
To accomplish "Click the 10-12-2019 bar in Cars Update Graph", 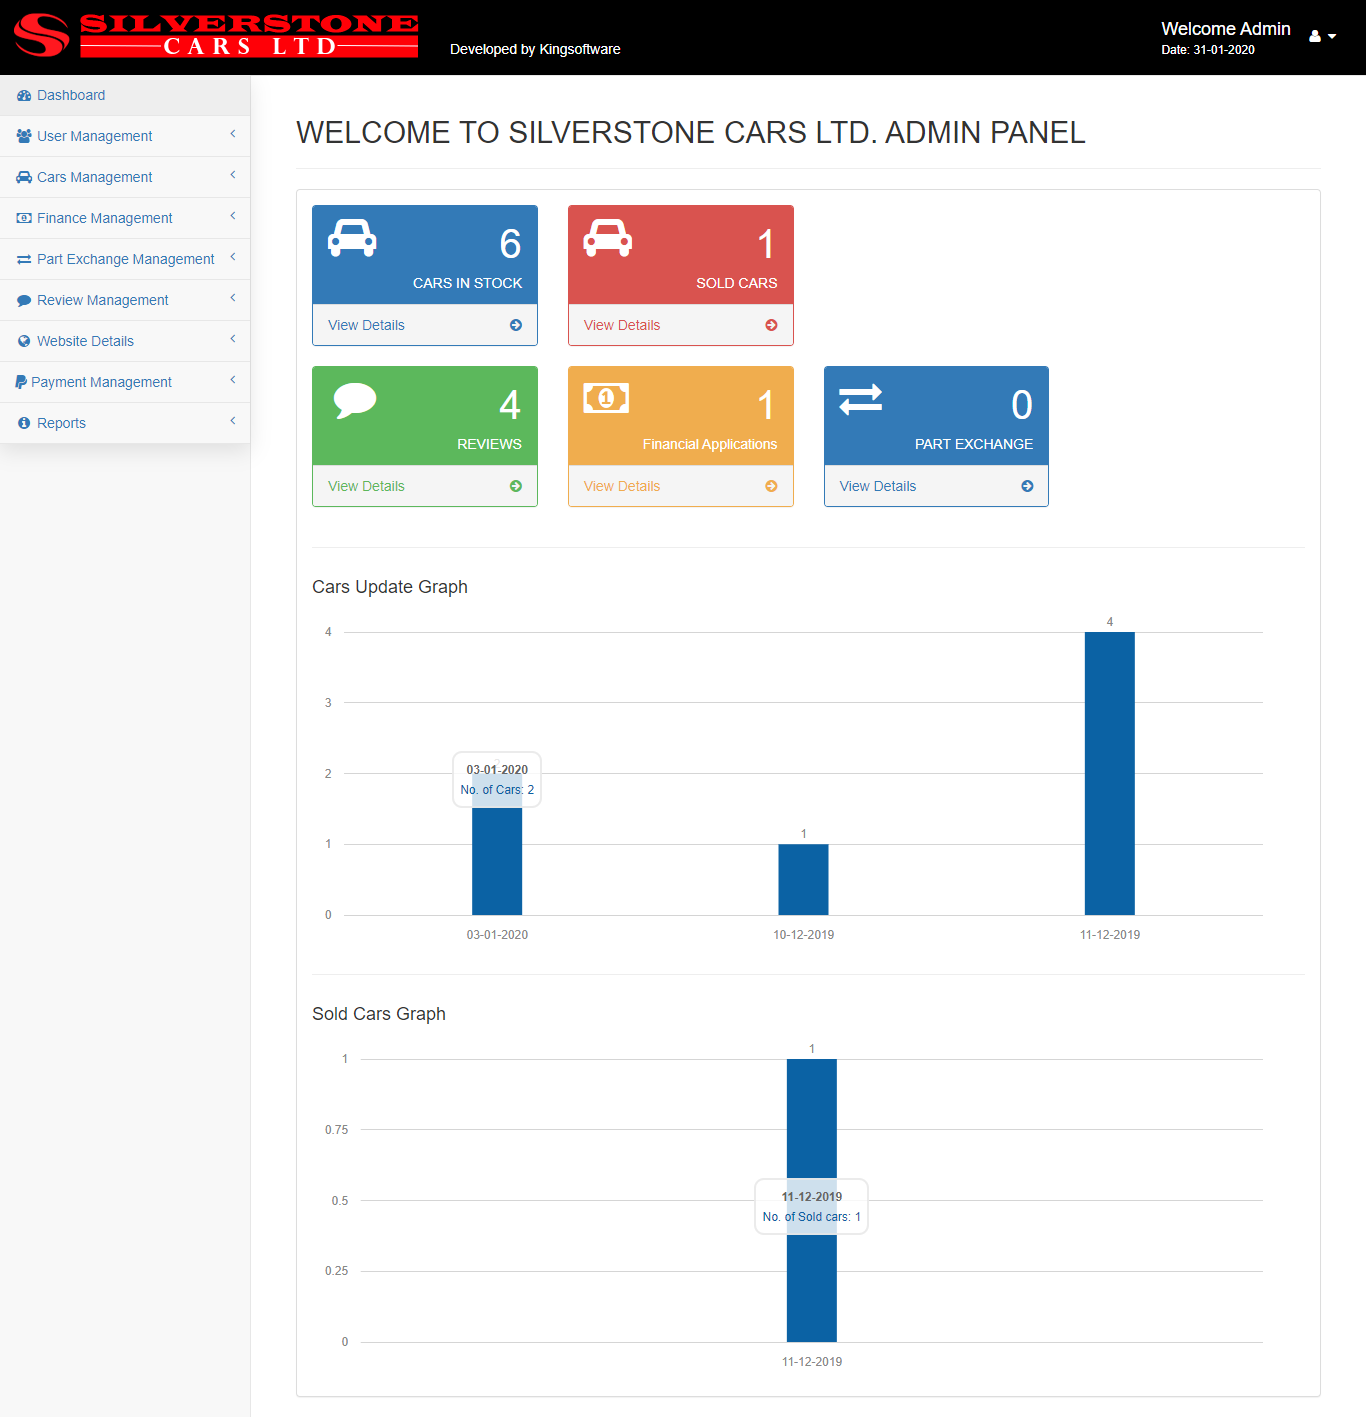I will (803, 880).
